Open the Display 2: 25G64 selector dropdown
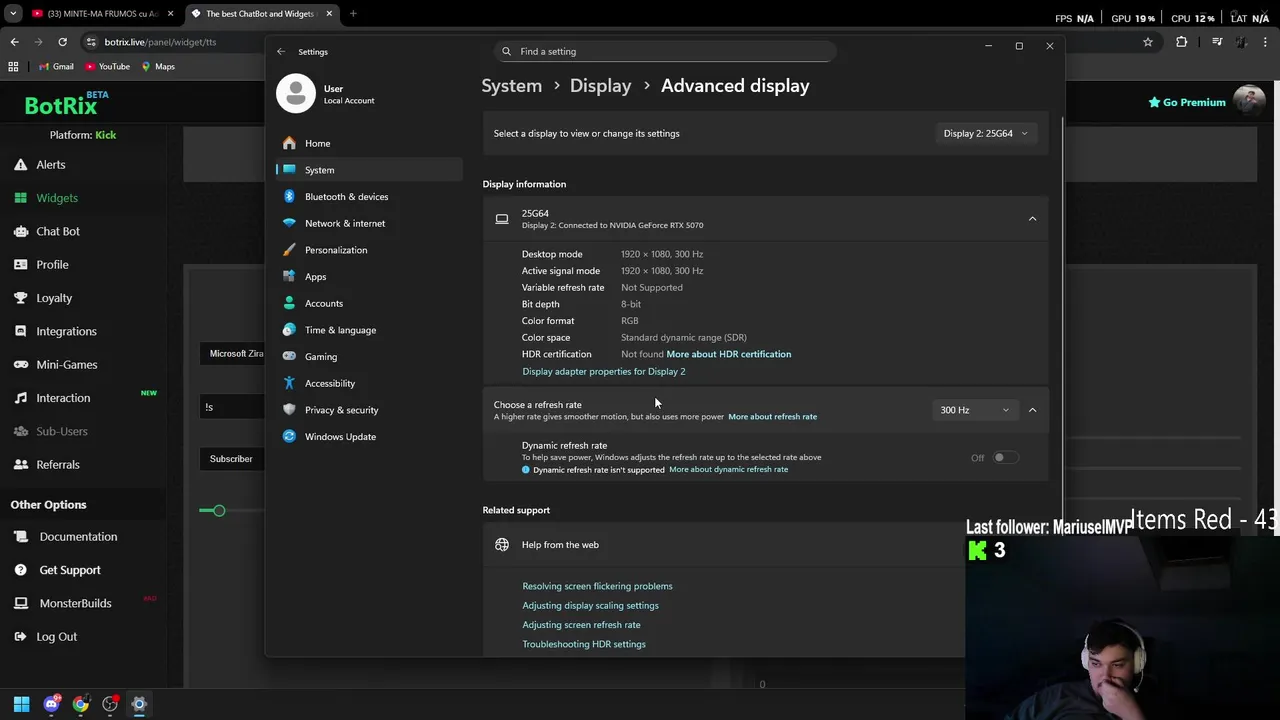This screenshot has height=720, width=1280. click(x=986, y=133)
